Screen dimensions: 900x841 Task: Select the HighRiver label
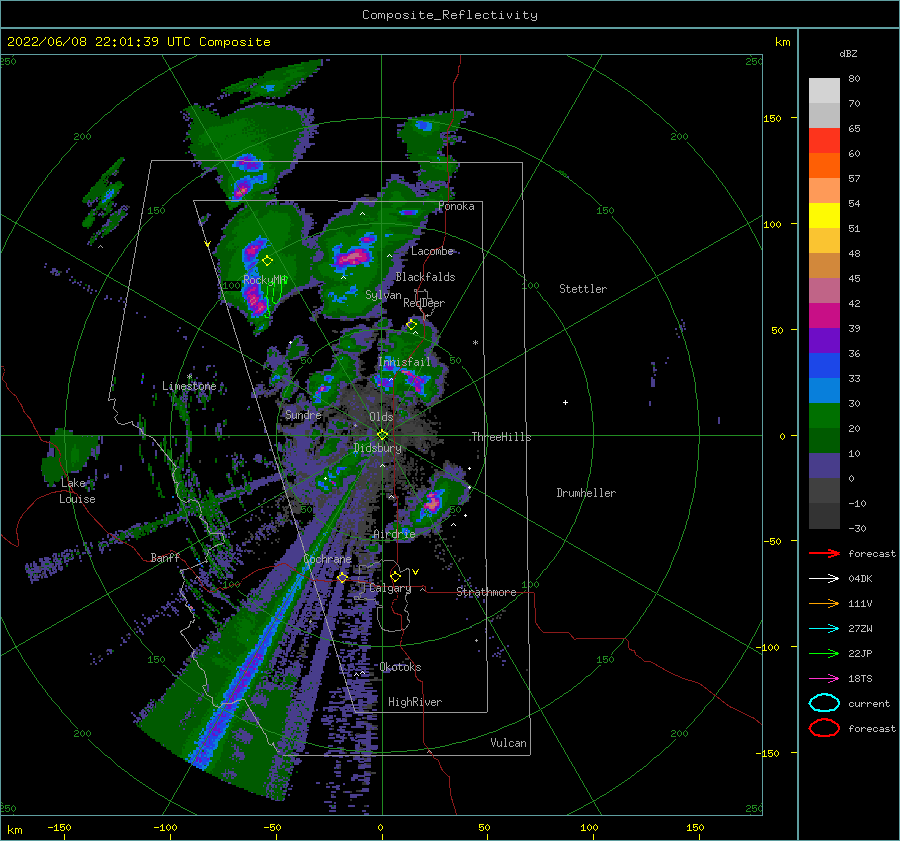click(415, 702)
